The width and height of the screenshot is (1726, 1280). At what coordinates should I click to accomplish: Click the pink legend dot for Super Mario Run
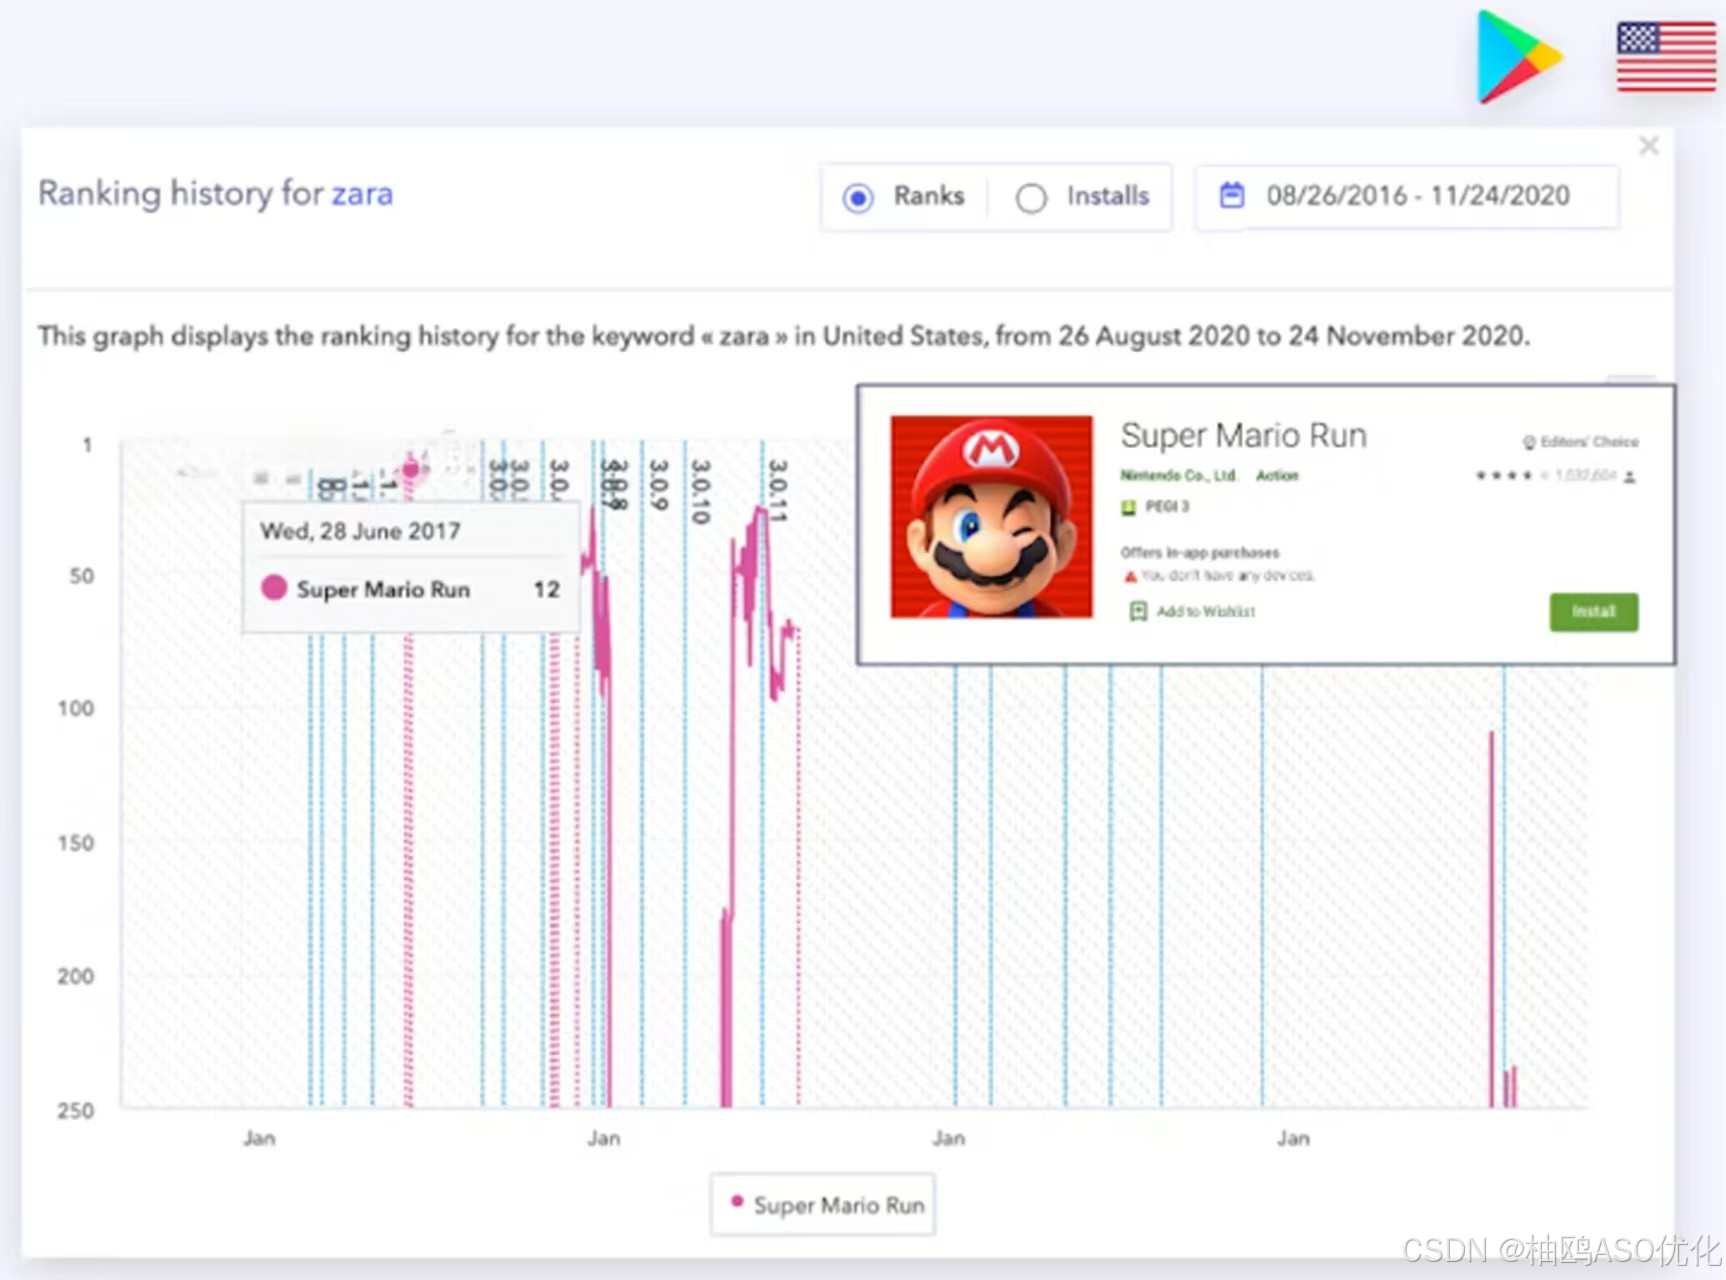click(737, 1201)
